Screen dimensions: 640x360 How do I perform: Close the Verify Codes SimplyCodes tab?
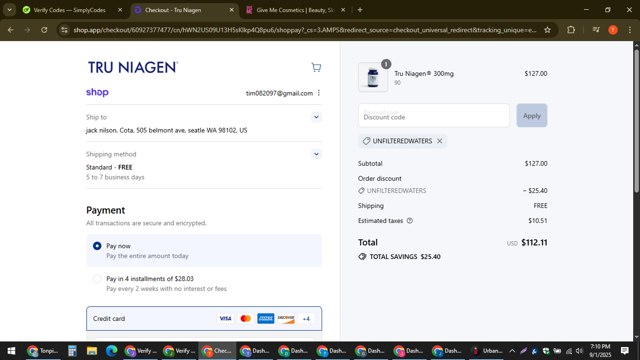pyautogui.click(x=120, y=10)
